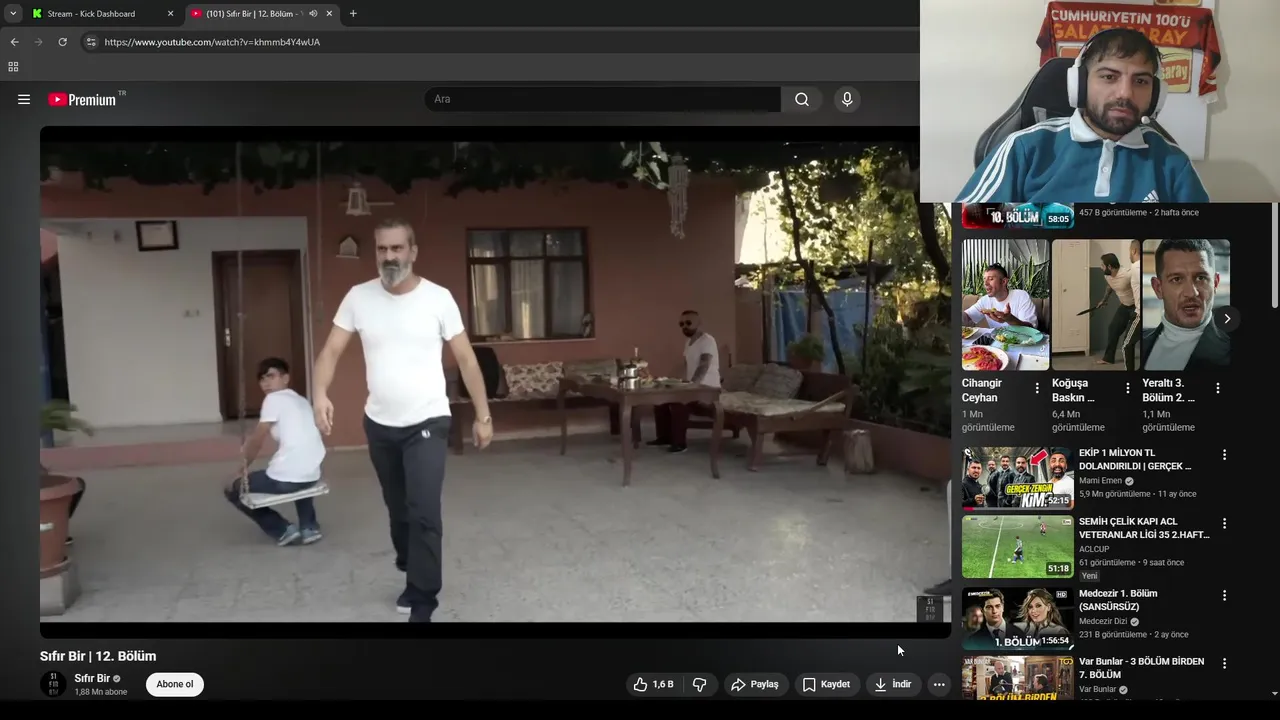Subscribe with Abone ol button
The height and width of the screenshot is (720, 1280).
click(175, 684)
